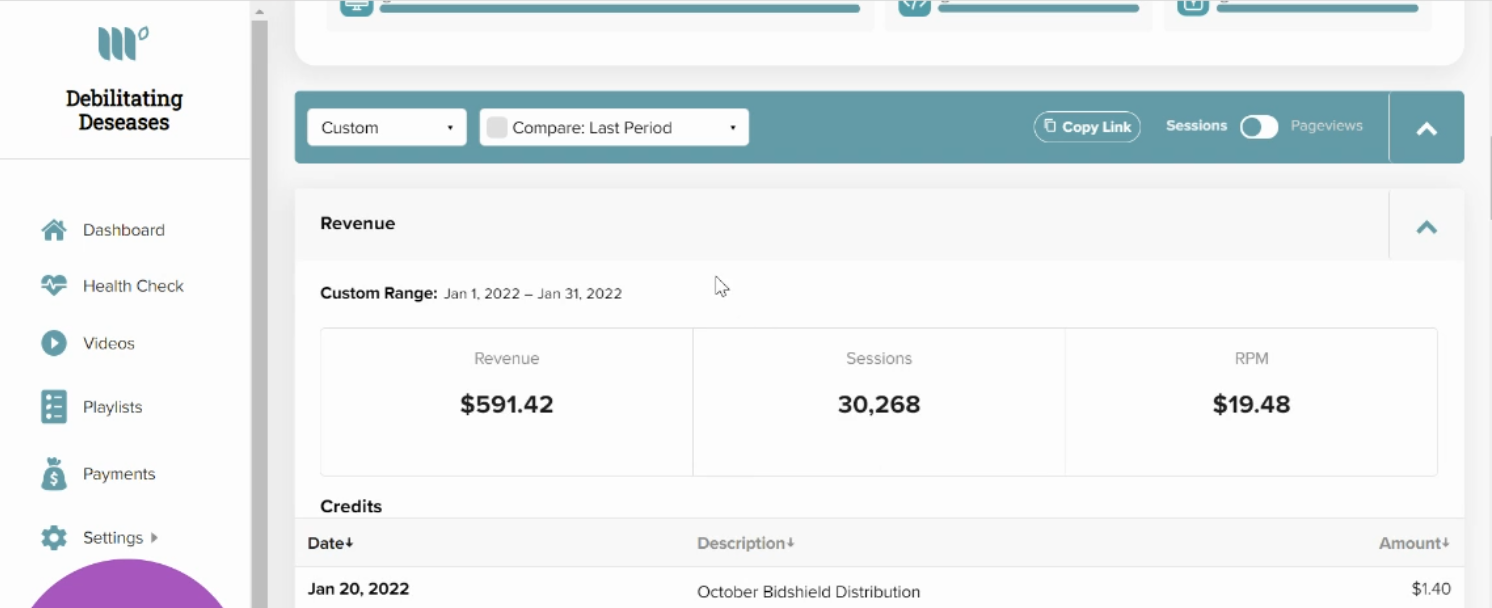
Task: Click the $1.40 amount cell
Action: coord(1431,589)
